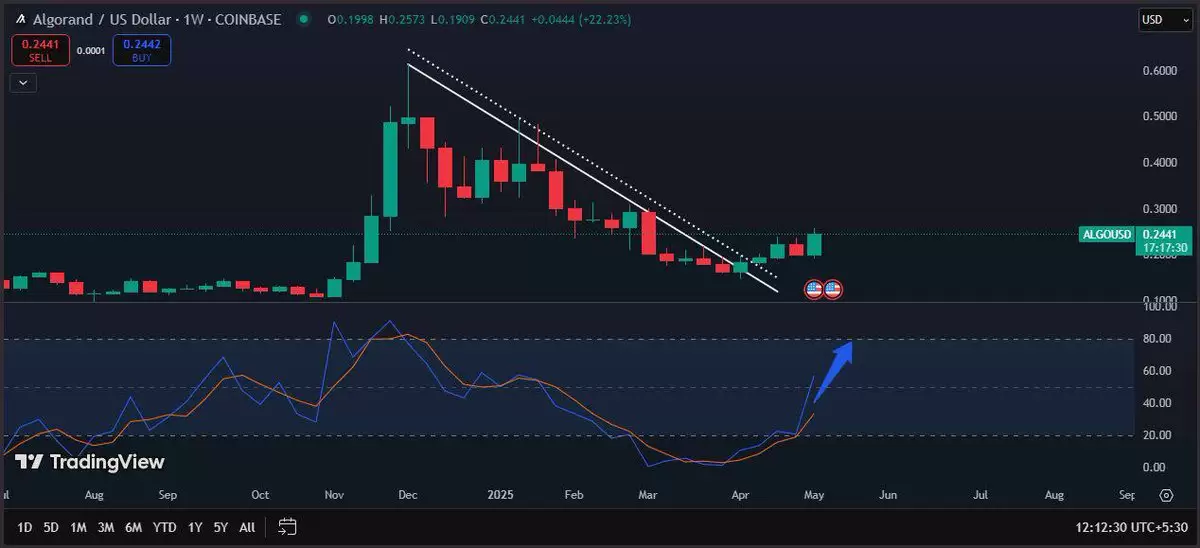Select the 5D time range
Image resolution: width=1200 pixels, height=548 pixels.
point(51,527)
